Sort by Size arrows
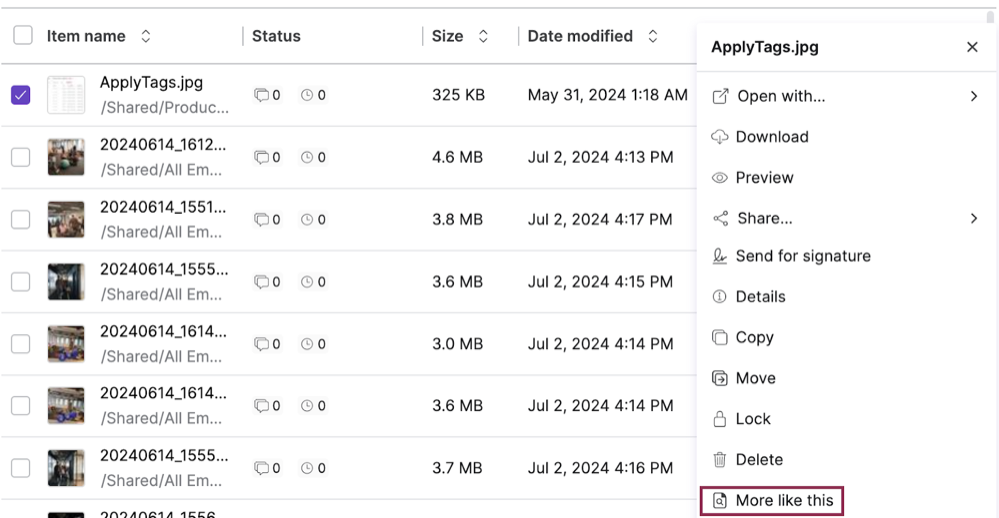The image size is (999, 518). pos(484,36)
